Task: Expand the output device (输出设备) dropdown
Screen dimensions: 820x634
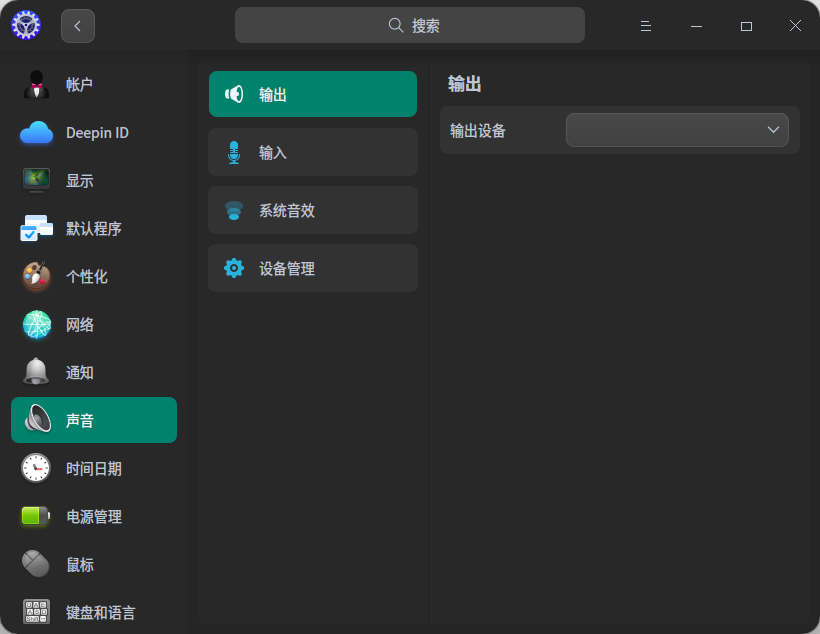Action: tap(677, 130)
